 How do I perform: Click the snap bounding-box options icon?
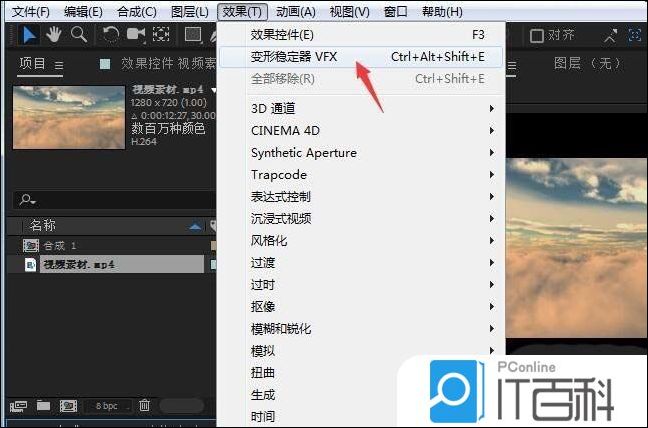click(635, 35)
